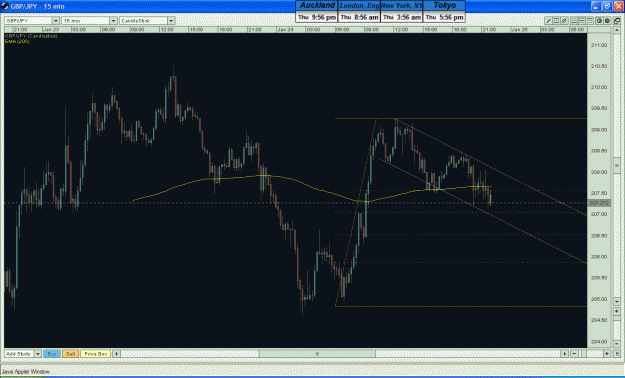Image resolution: width=625 pixels, height=378 pixels.
Task: Click the Thu 3:56 am time
Action: tap(401, 17)
